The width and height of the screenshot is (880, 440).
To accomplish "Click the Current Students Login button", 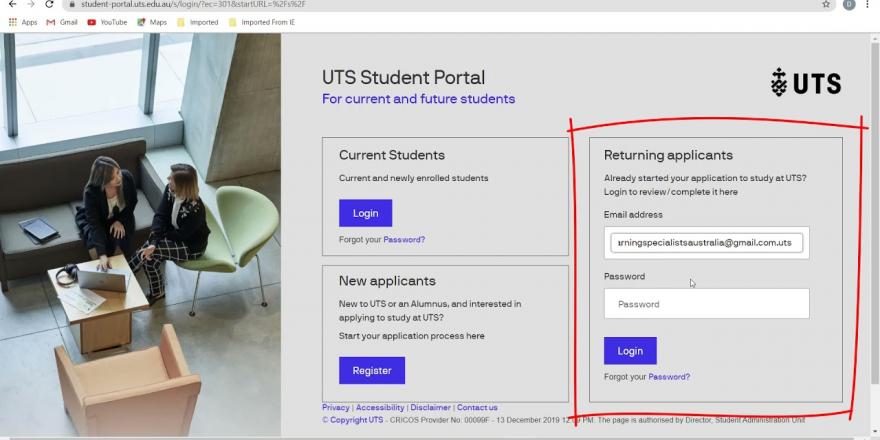I will pyautogui.click(x=365, y=213).
